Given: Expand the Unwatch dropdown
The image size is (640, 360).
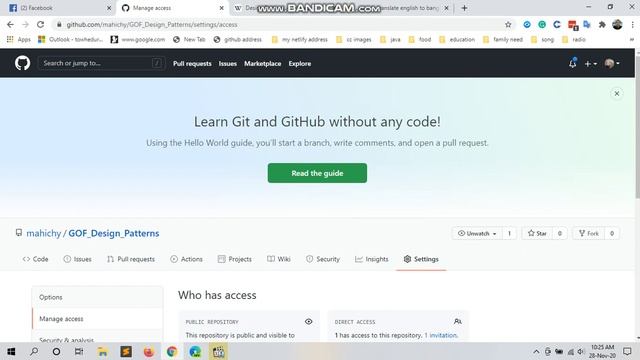Looking at the screenshot, I should click(477, 233).
